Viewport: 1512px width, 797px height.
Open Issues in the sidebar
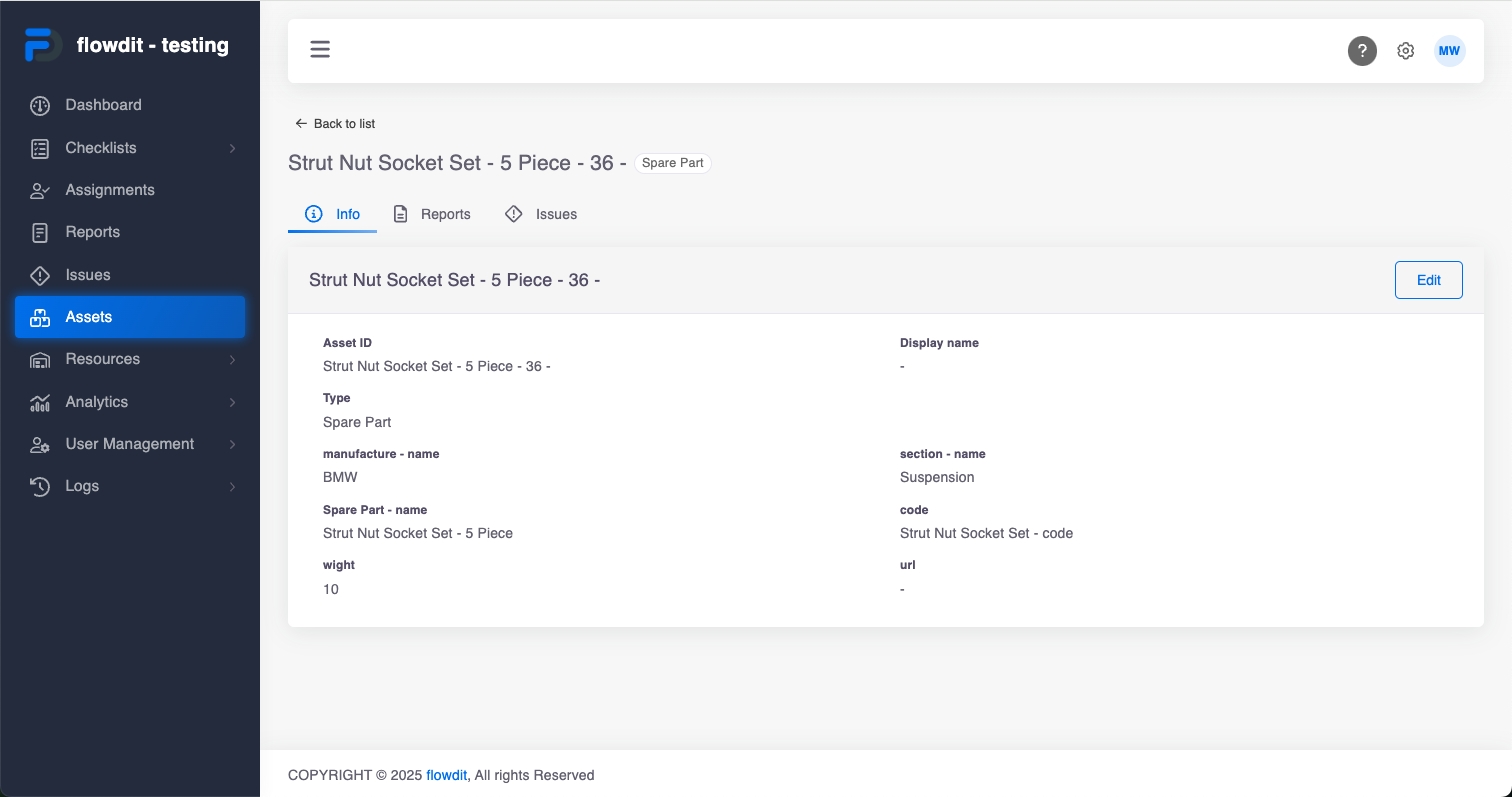(x=87, y=275)
